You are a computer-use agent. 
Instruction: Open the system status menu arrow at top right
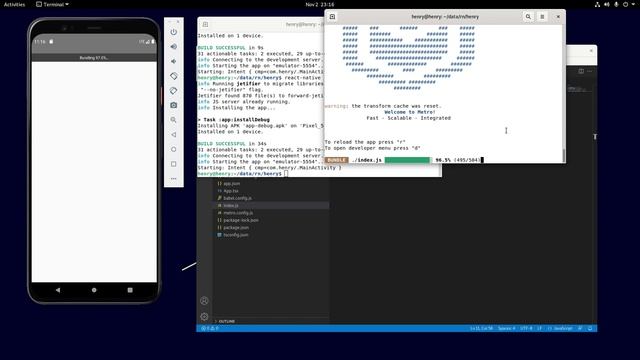(x=633, y=4)
